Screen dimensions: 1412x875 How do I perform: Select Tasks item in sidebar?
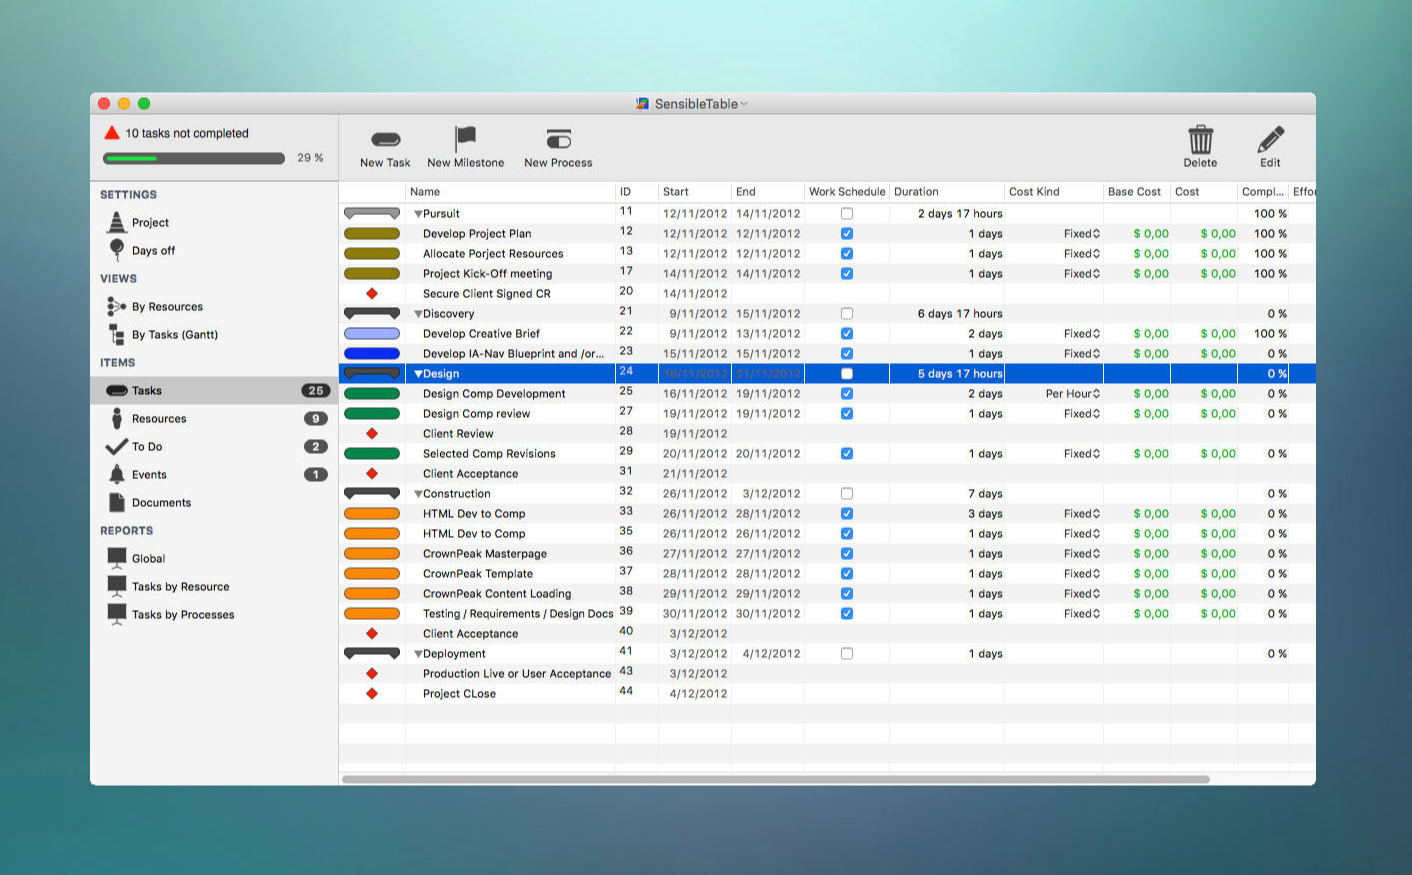pyautogui.click(x=214, y=391)
